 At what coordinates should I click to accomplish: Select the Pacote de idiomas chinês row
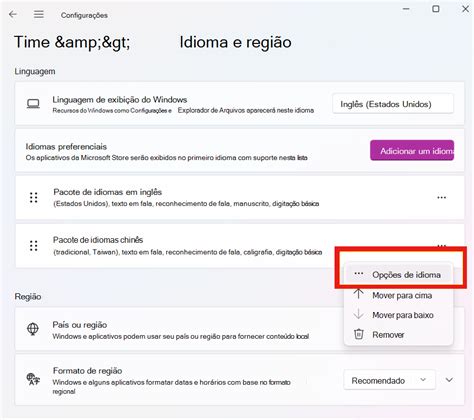coord(240,246)
